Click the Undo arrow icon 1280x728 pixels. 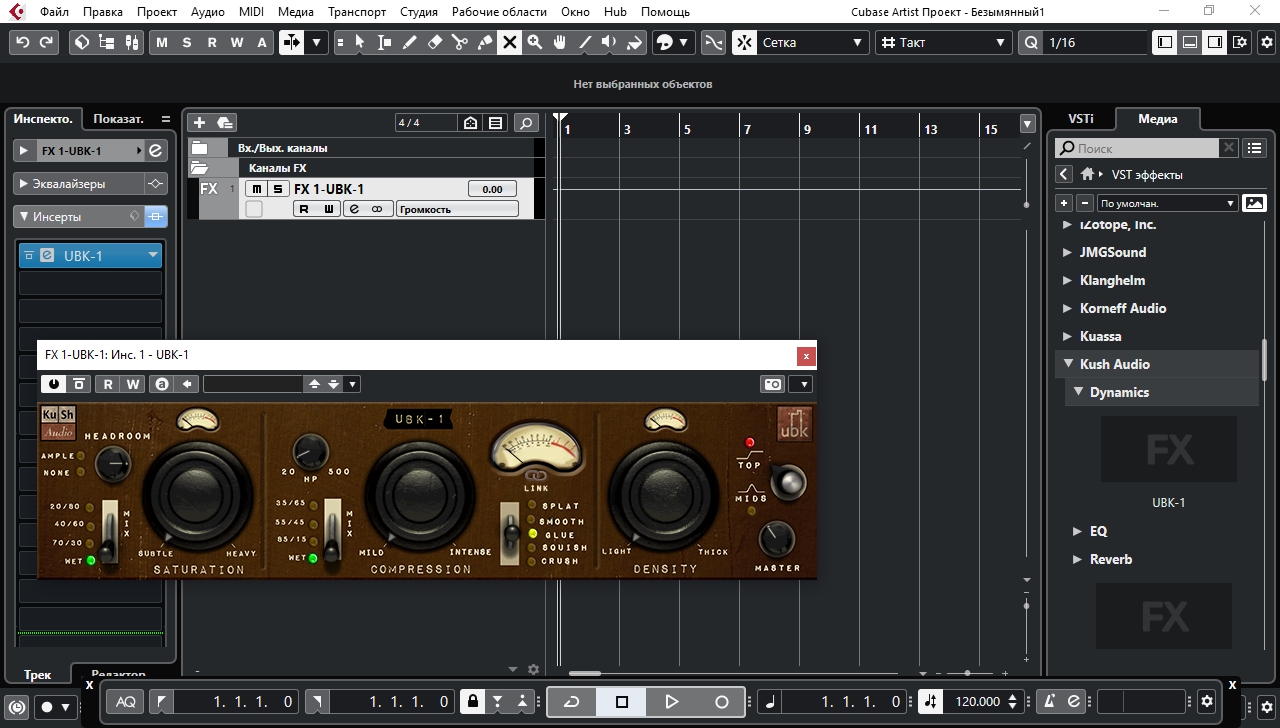[x=23, y=43]
